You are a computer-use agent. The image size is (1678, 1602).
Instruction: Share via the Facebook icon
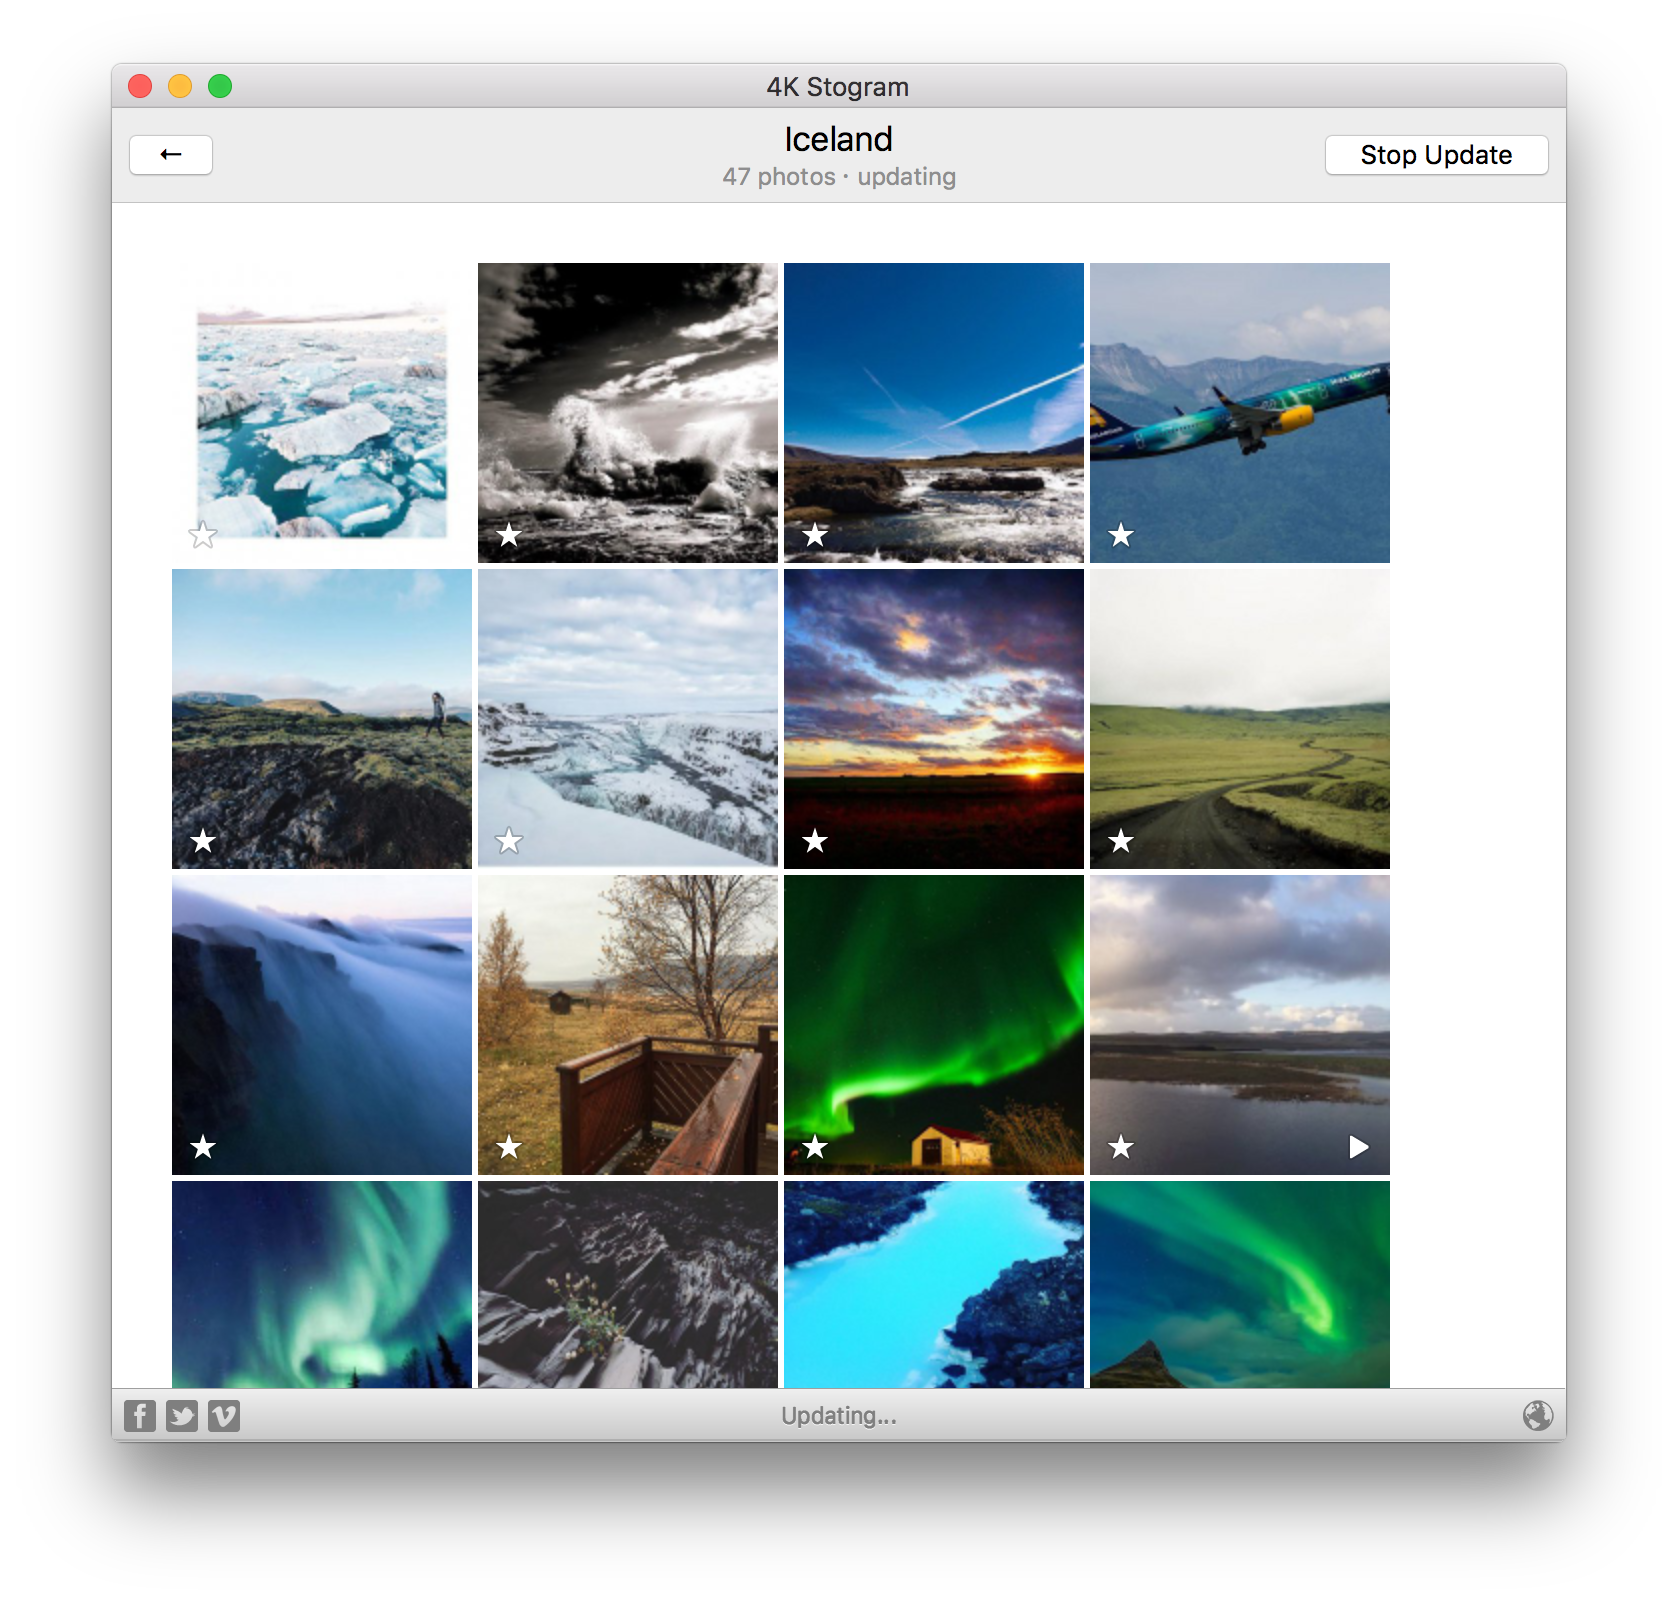pos(140,1416)
